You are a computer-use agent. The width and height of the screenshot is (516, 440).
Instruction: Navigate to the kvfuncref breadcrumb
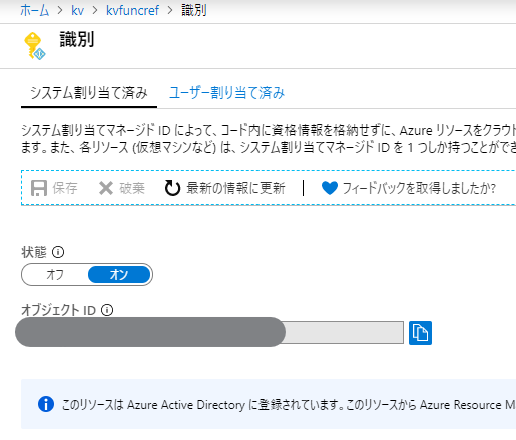(132, 11)
